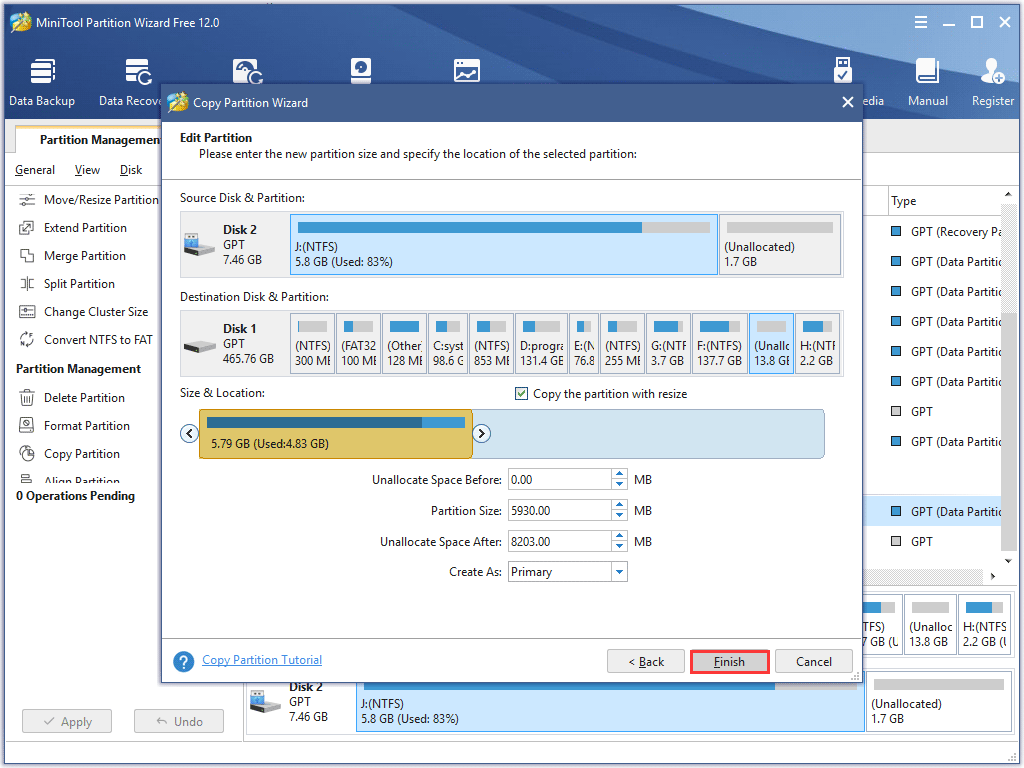
Task: Click the Apply button
Action: tap(67, 722)
